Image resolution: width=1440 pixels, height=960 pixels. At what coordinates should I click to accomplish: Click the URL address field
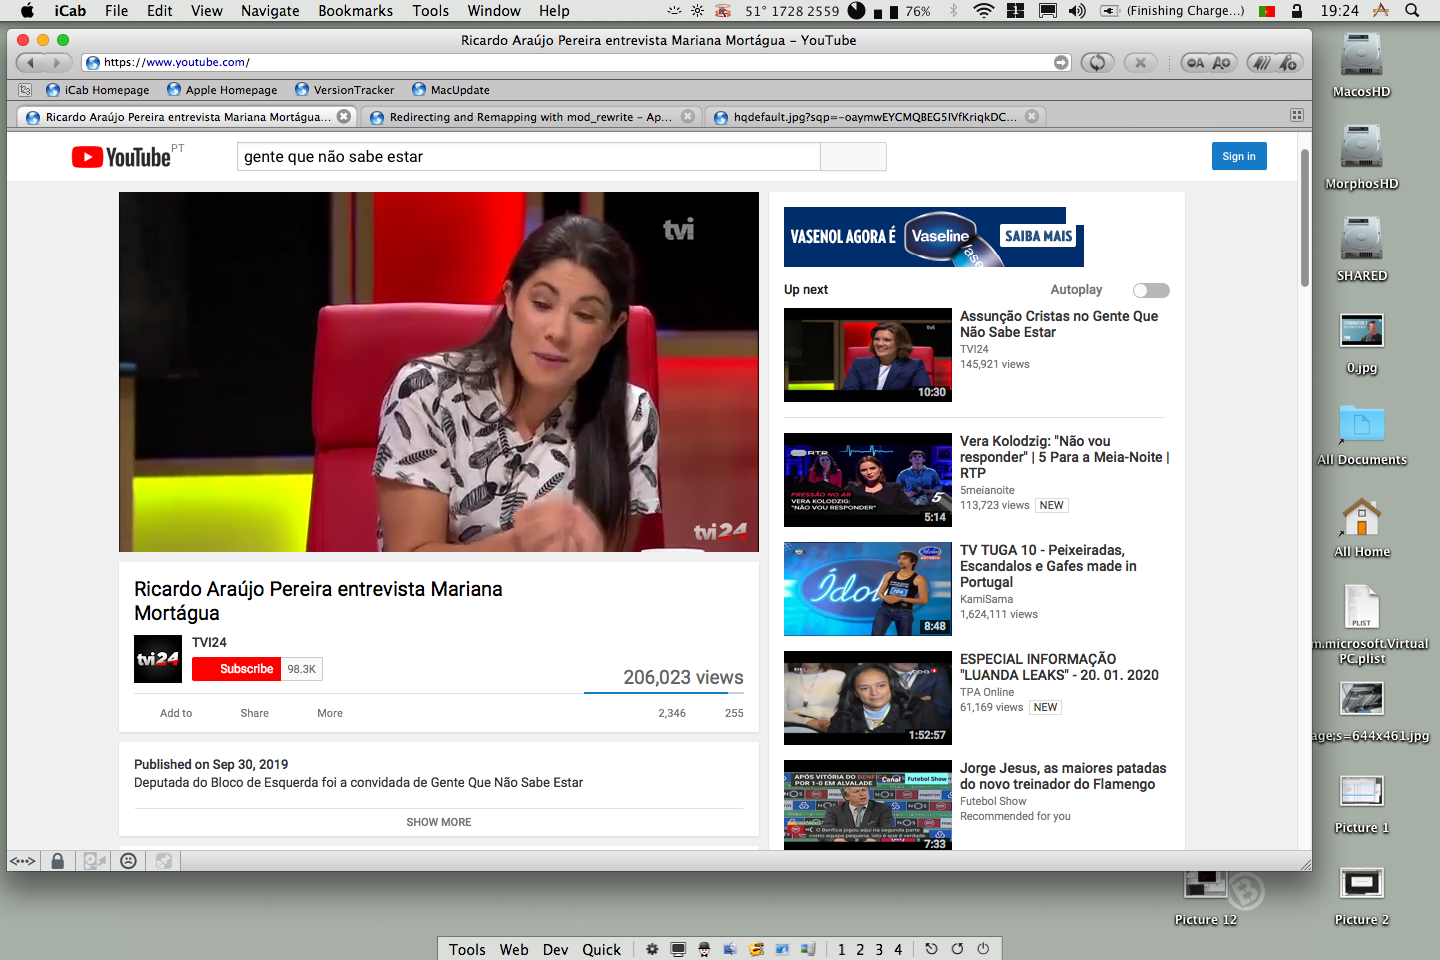tap(576, 62)
